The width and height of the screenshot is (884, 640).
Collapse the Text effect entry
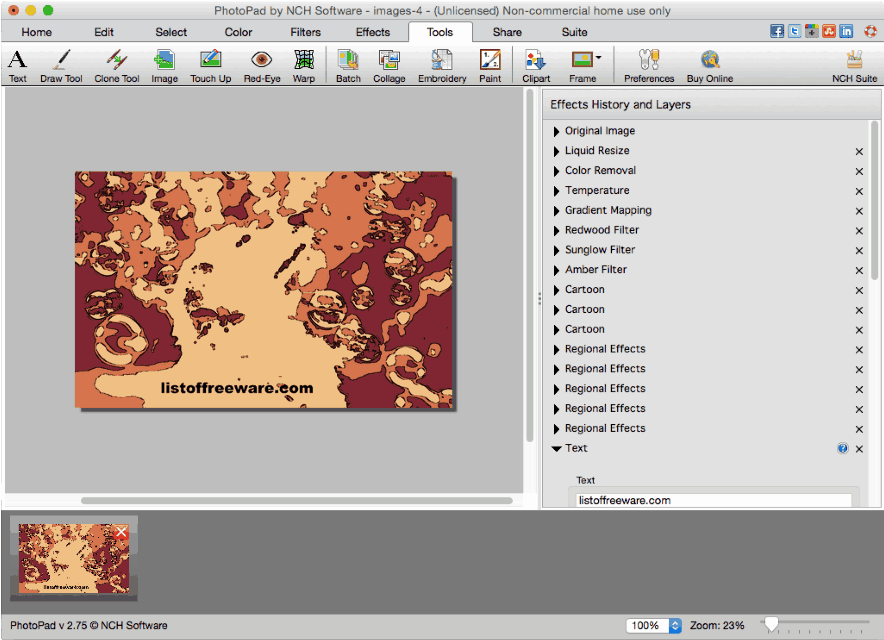557,448
